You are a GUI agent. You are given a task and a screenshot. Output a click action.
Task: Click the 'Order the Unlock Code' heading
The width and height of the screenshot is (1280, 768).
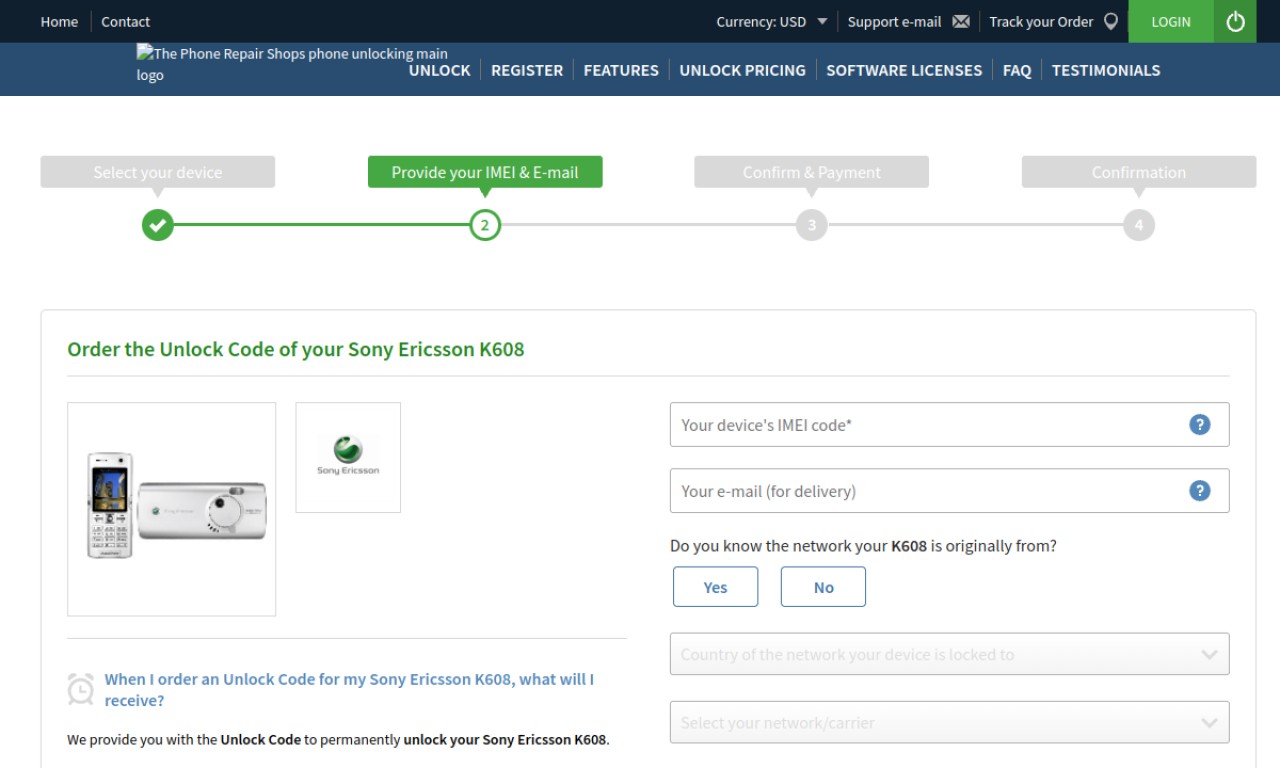pyautogui.click(x=296, y=350)
